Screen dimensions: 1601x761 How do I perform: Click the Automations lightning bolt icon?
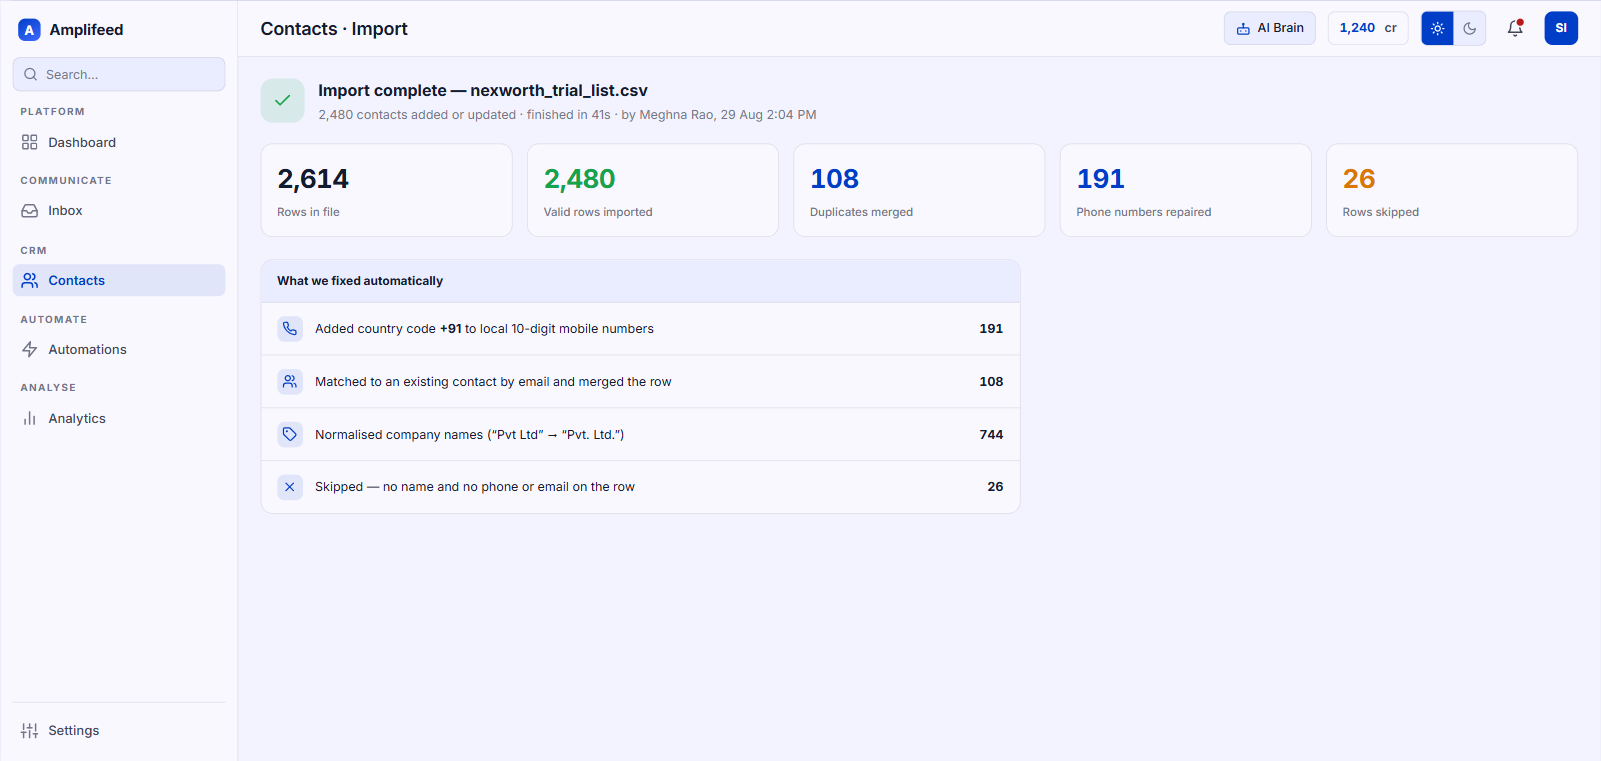pyautogui.click(x=30, y=349)
